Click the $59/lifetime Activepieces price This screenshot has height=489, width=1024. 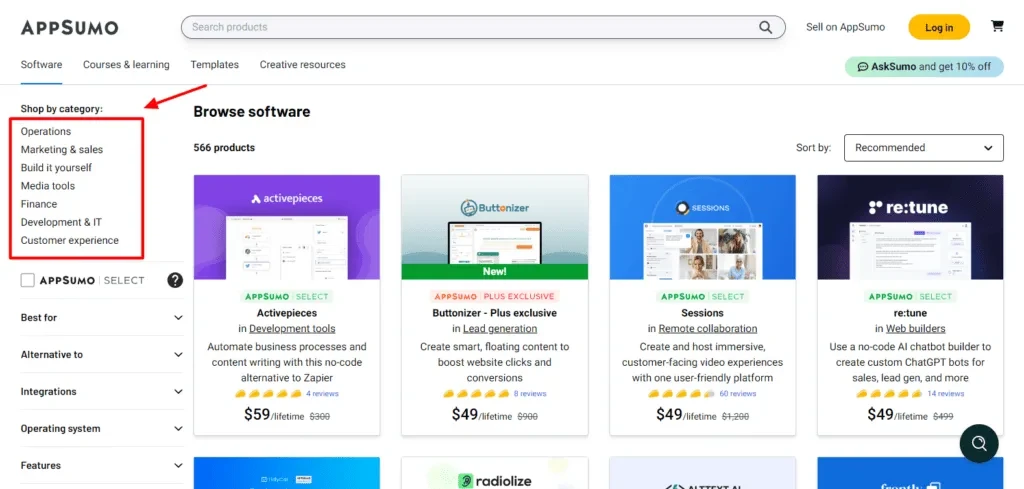274,415
